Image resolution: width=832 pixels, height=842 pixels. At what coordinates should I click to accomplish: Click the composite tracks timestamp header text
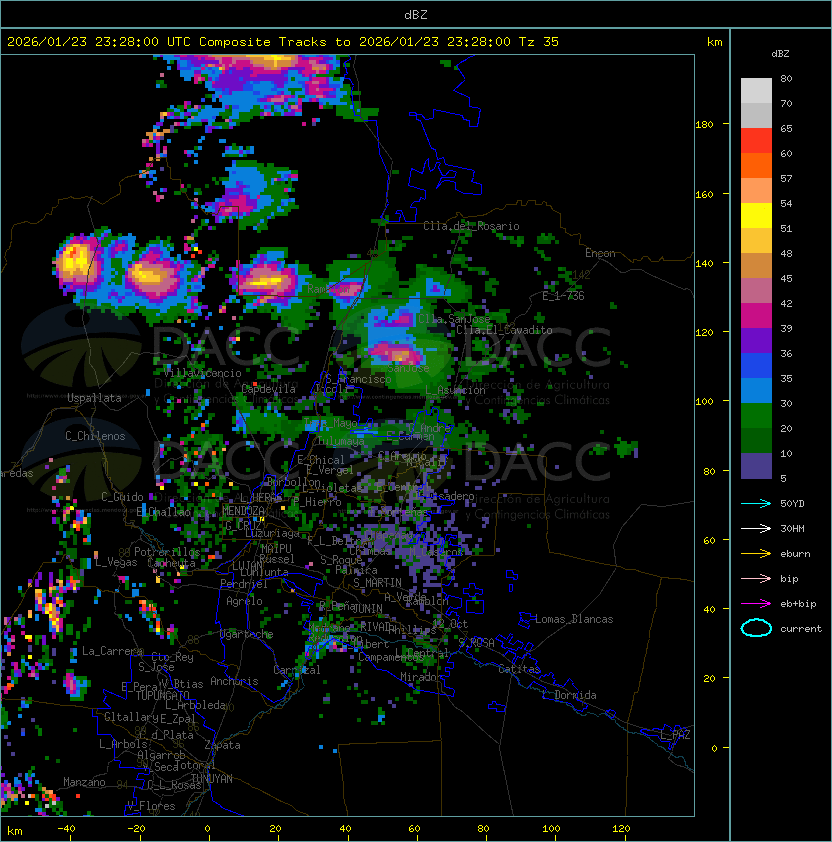283,42
